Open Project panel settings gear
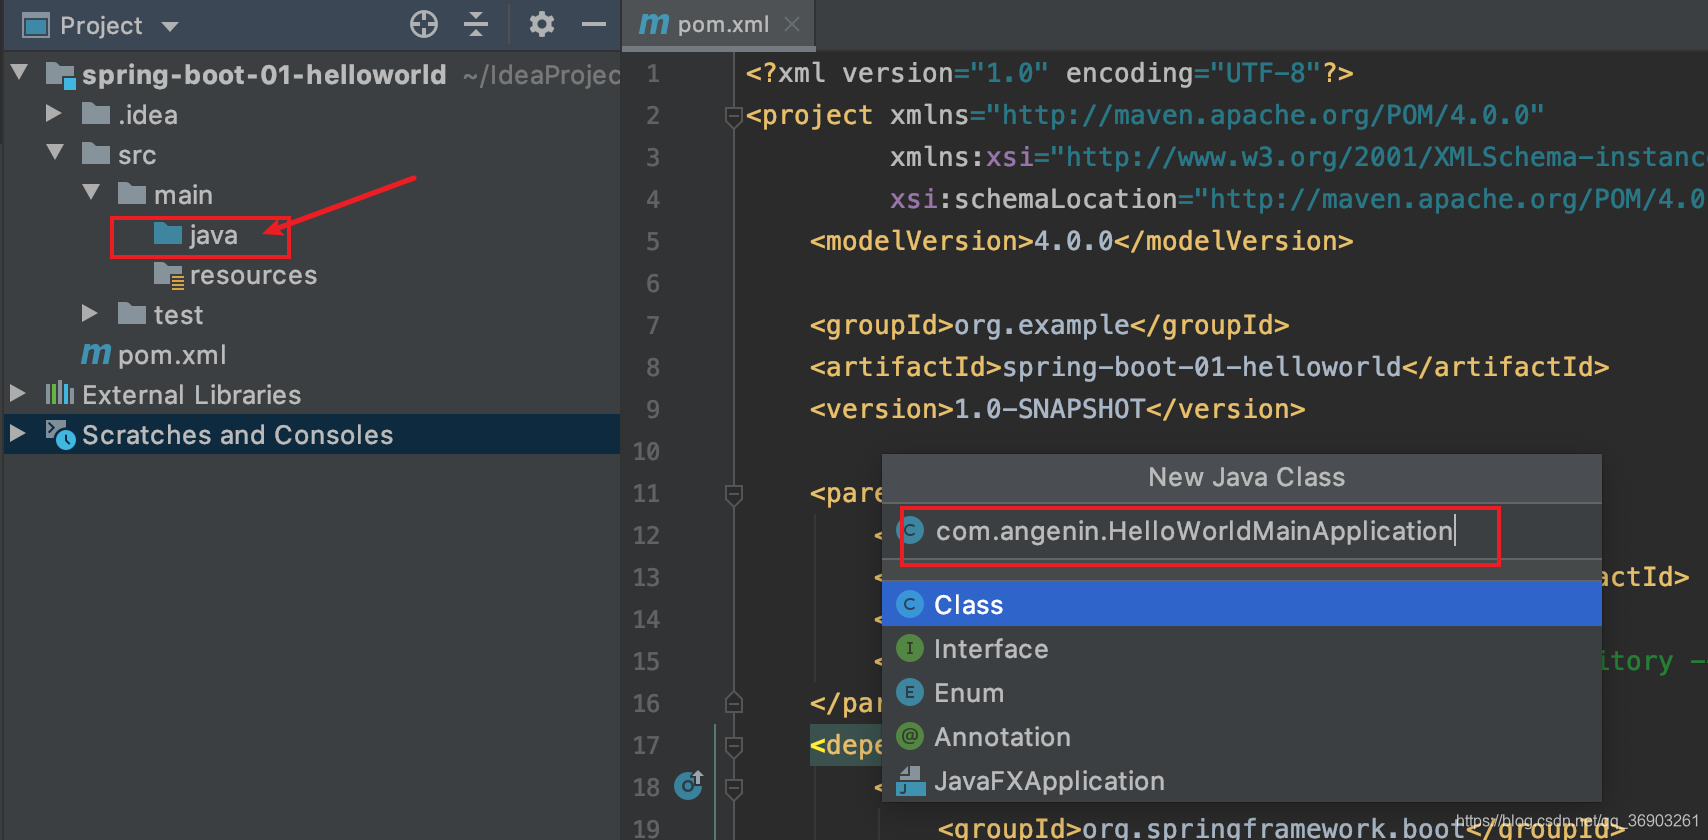 (x=542, y=24)
